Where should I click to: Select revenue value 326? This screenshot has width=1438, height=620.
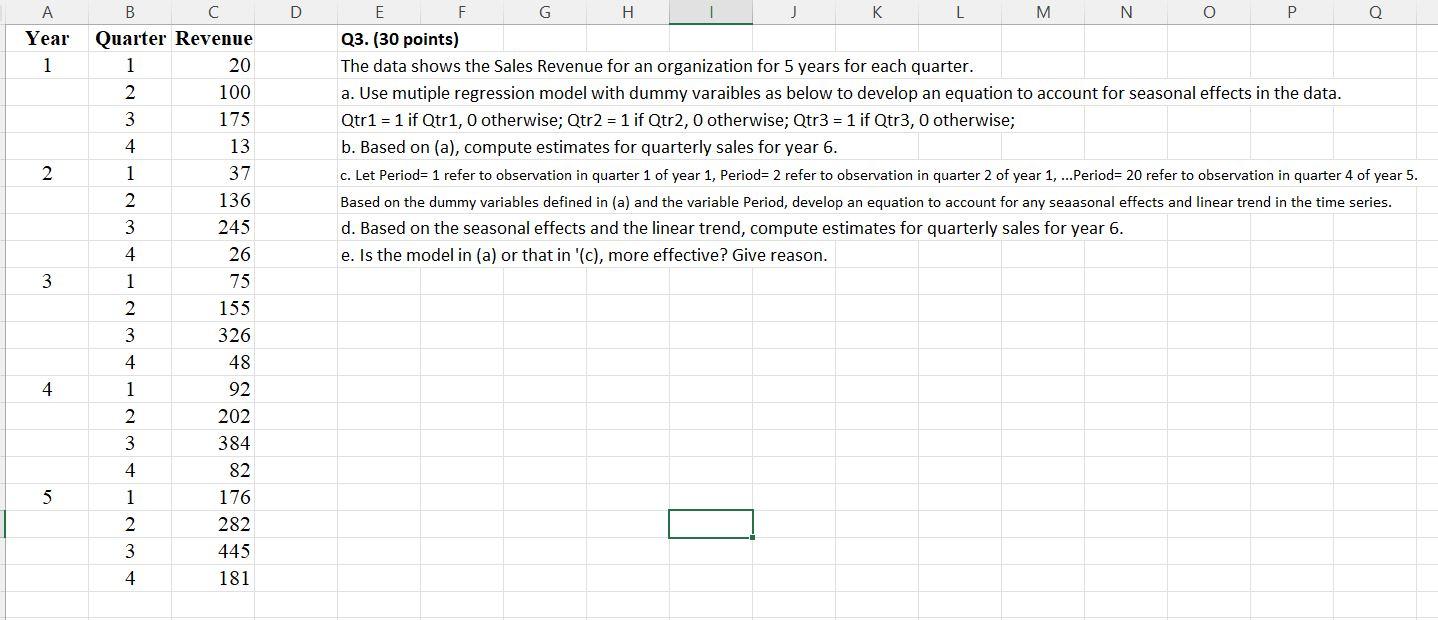[x=213, y=335]
